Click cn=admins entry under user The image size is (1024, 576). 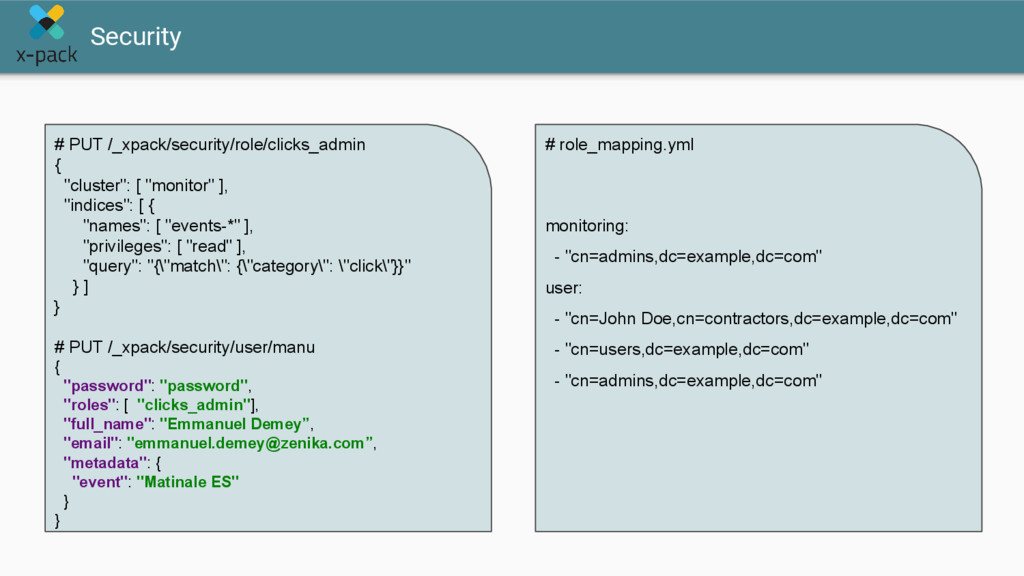688,381
